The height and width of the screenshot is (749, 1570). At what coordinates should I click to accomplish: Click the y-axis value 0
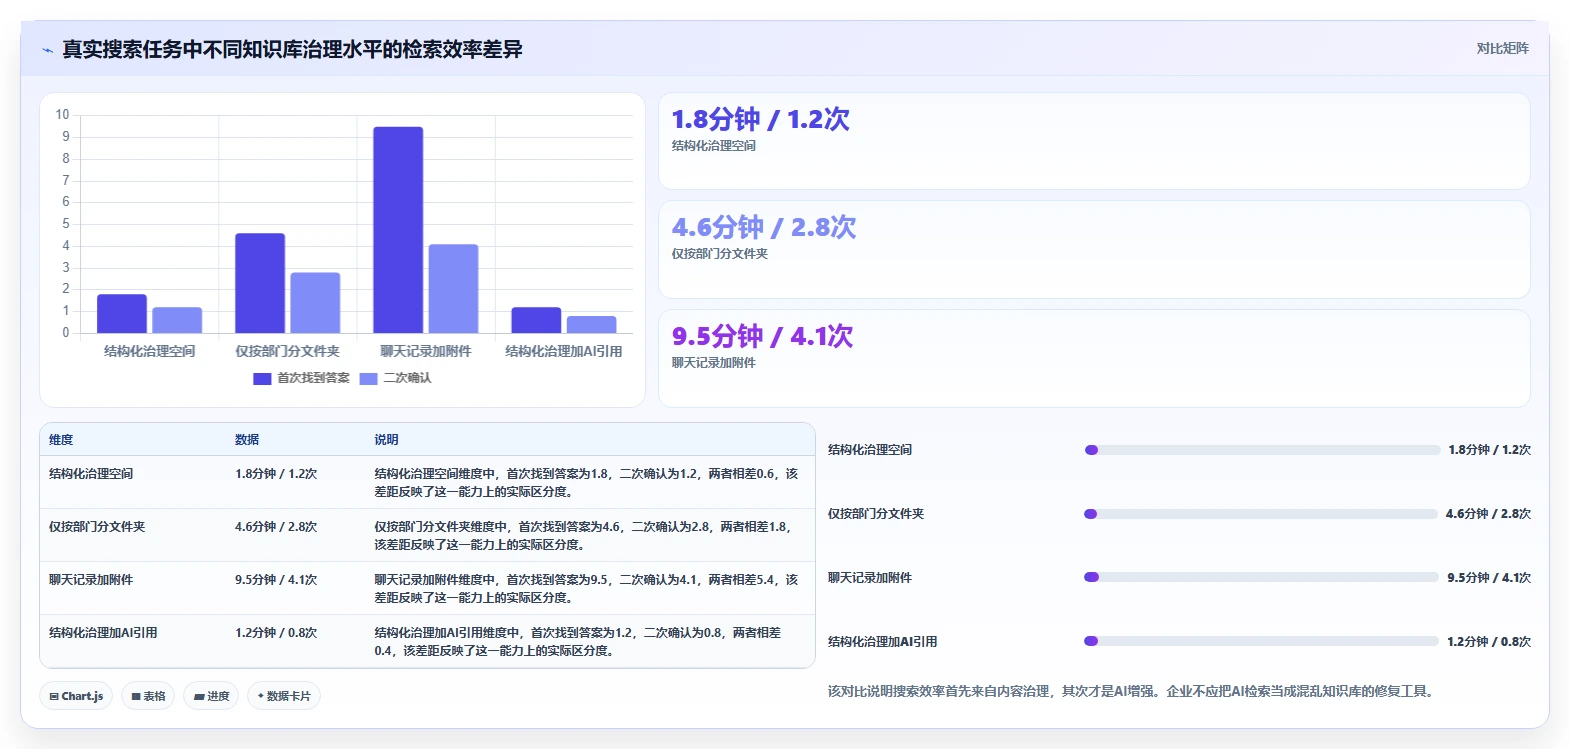[66, 333]
